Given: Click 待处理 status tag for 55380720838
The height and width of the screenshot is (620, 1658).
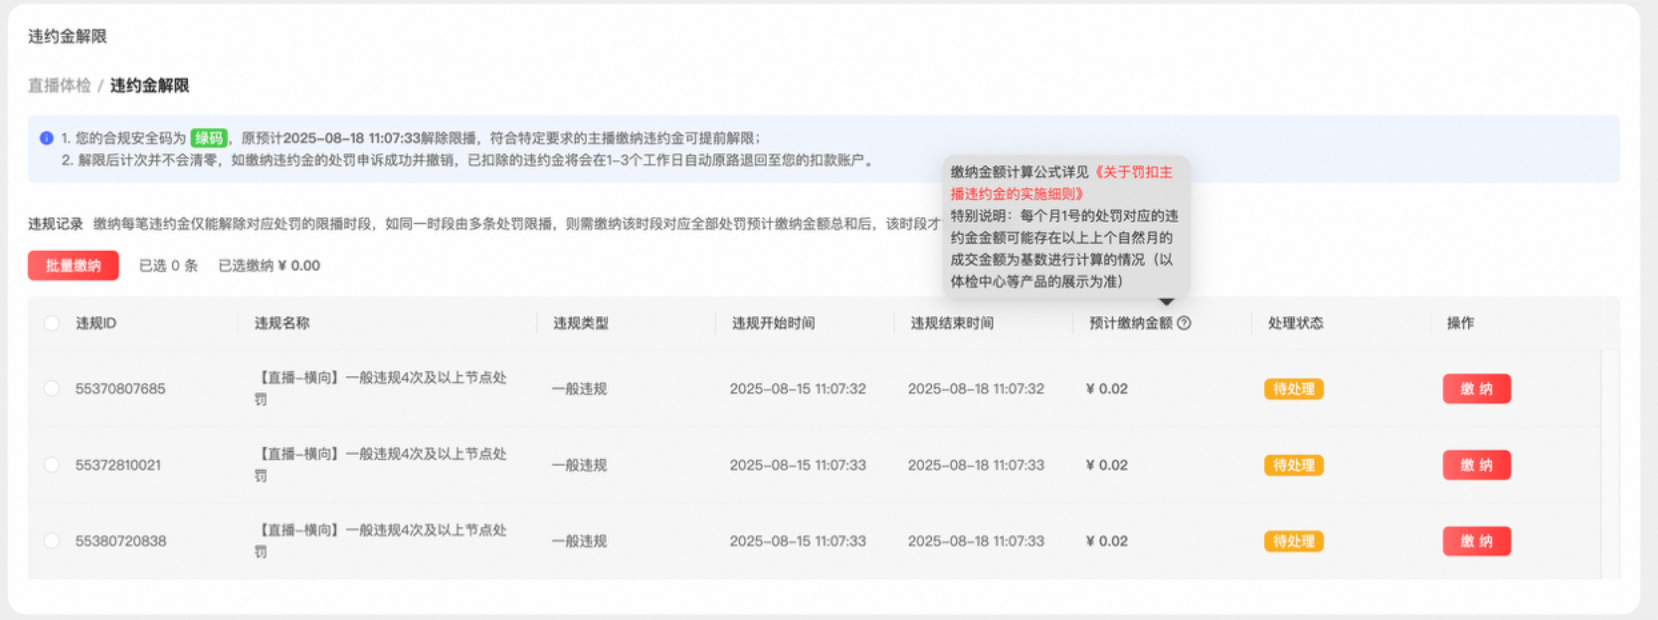Looking at the screenshot, I should point(1294,541).
